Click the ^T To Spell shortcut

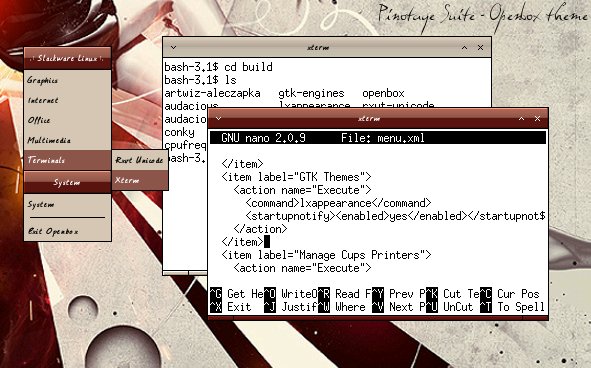click(x=513, y=307)
